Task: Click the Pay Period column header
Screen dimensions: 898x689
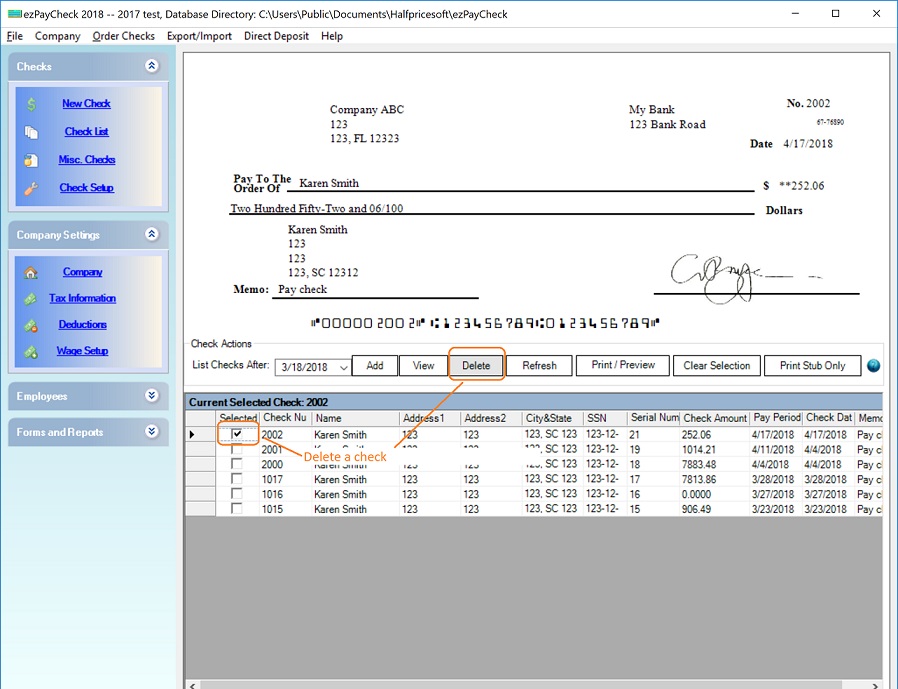Action: (x=776, y=418)
